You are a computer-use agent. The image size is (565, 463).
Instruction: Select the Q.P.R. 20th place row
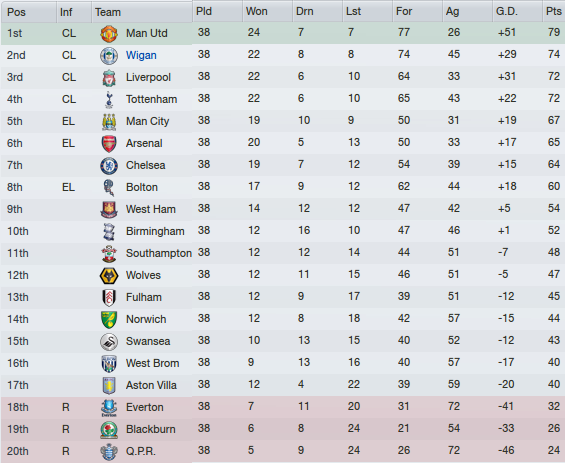282,451
